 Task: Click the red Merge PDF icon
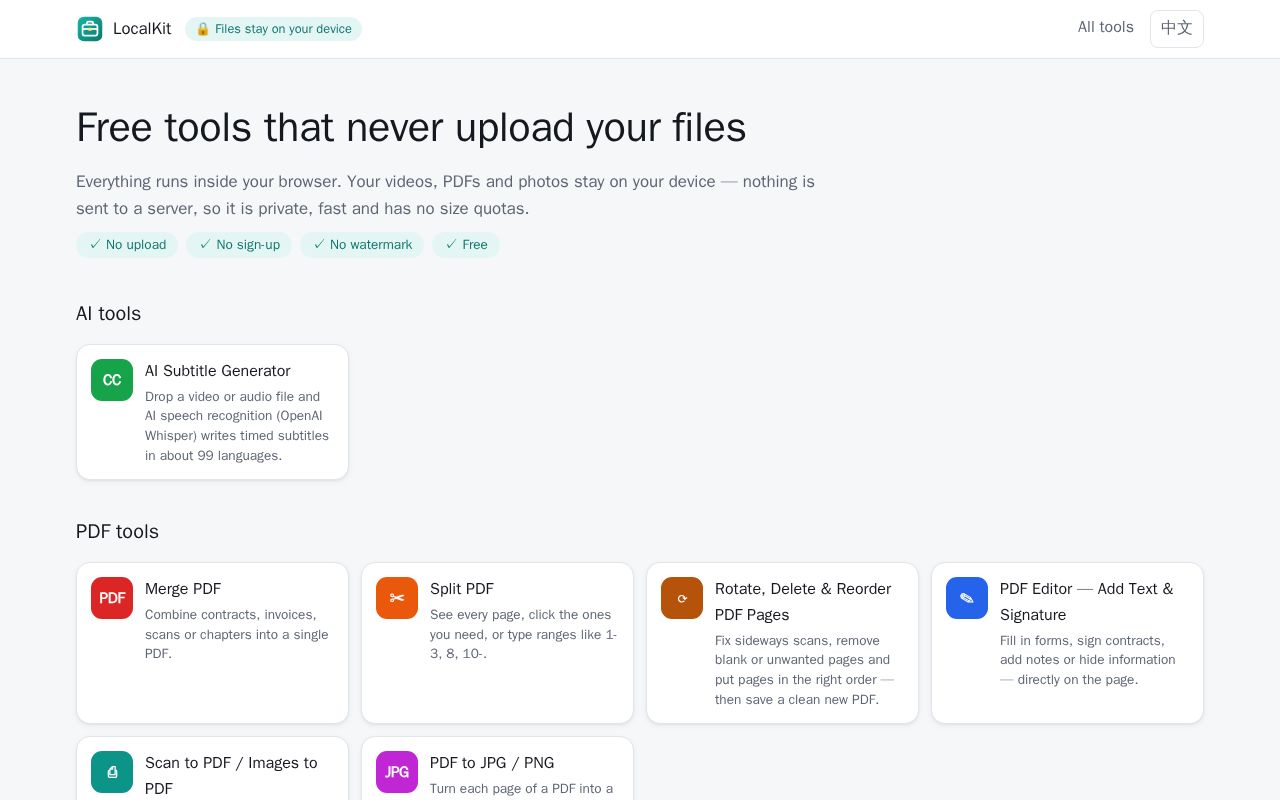click(x=112, y=598)
